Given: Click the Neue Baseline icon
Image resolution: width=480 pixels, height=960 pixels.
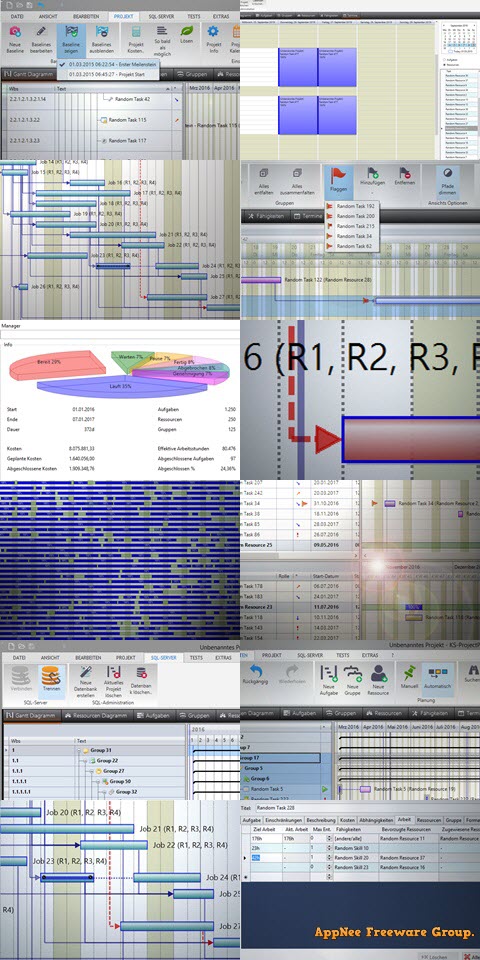Looking at the screenshot, I should (15, 32).
